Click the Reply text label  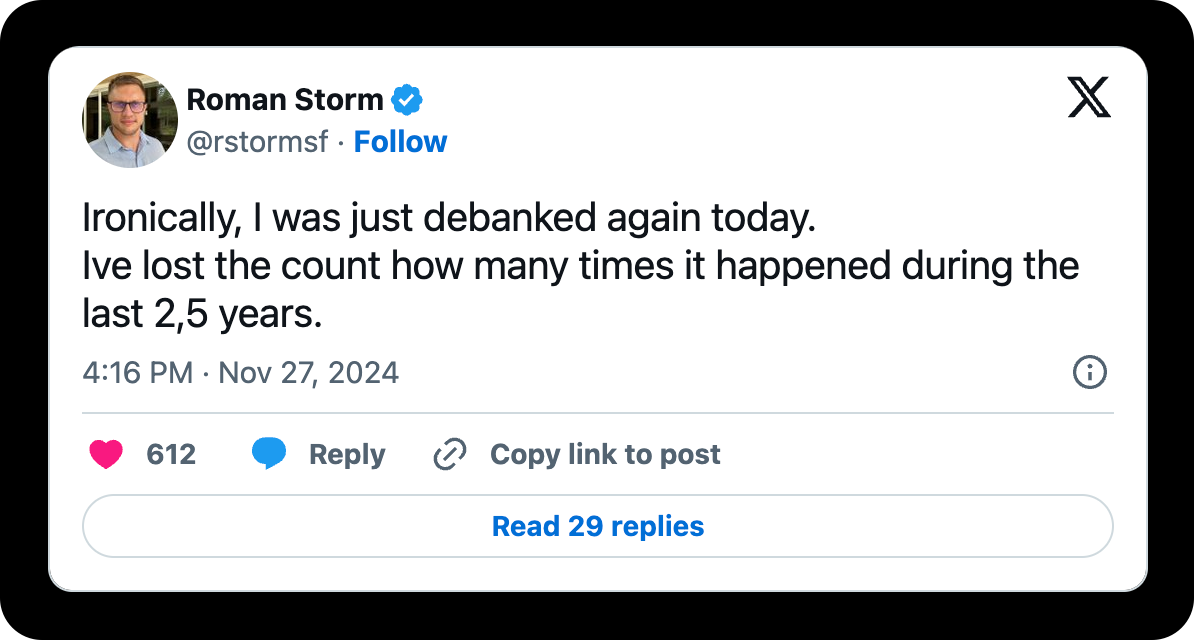(347, 455)
